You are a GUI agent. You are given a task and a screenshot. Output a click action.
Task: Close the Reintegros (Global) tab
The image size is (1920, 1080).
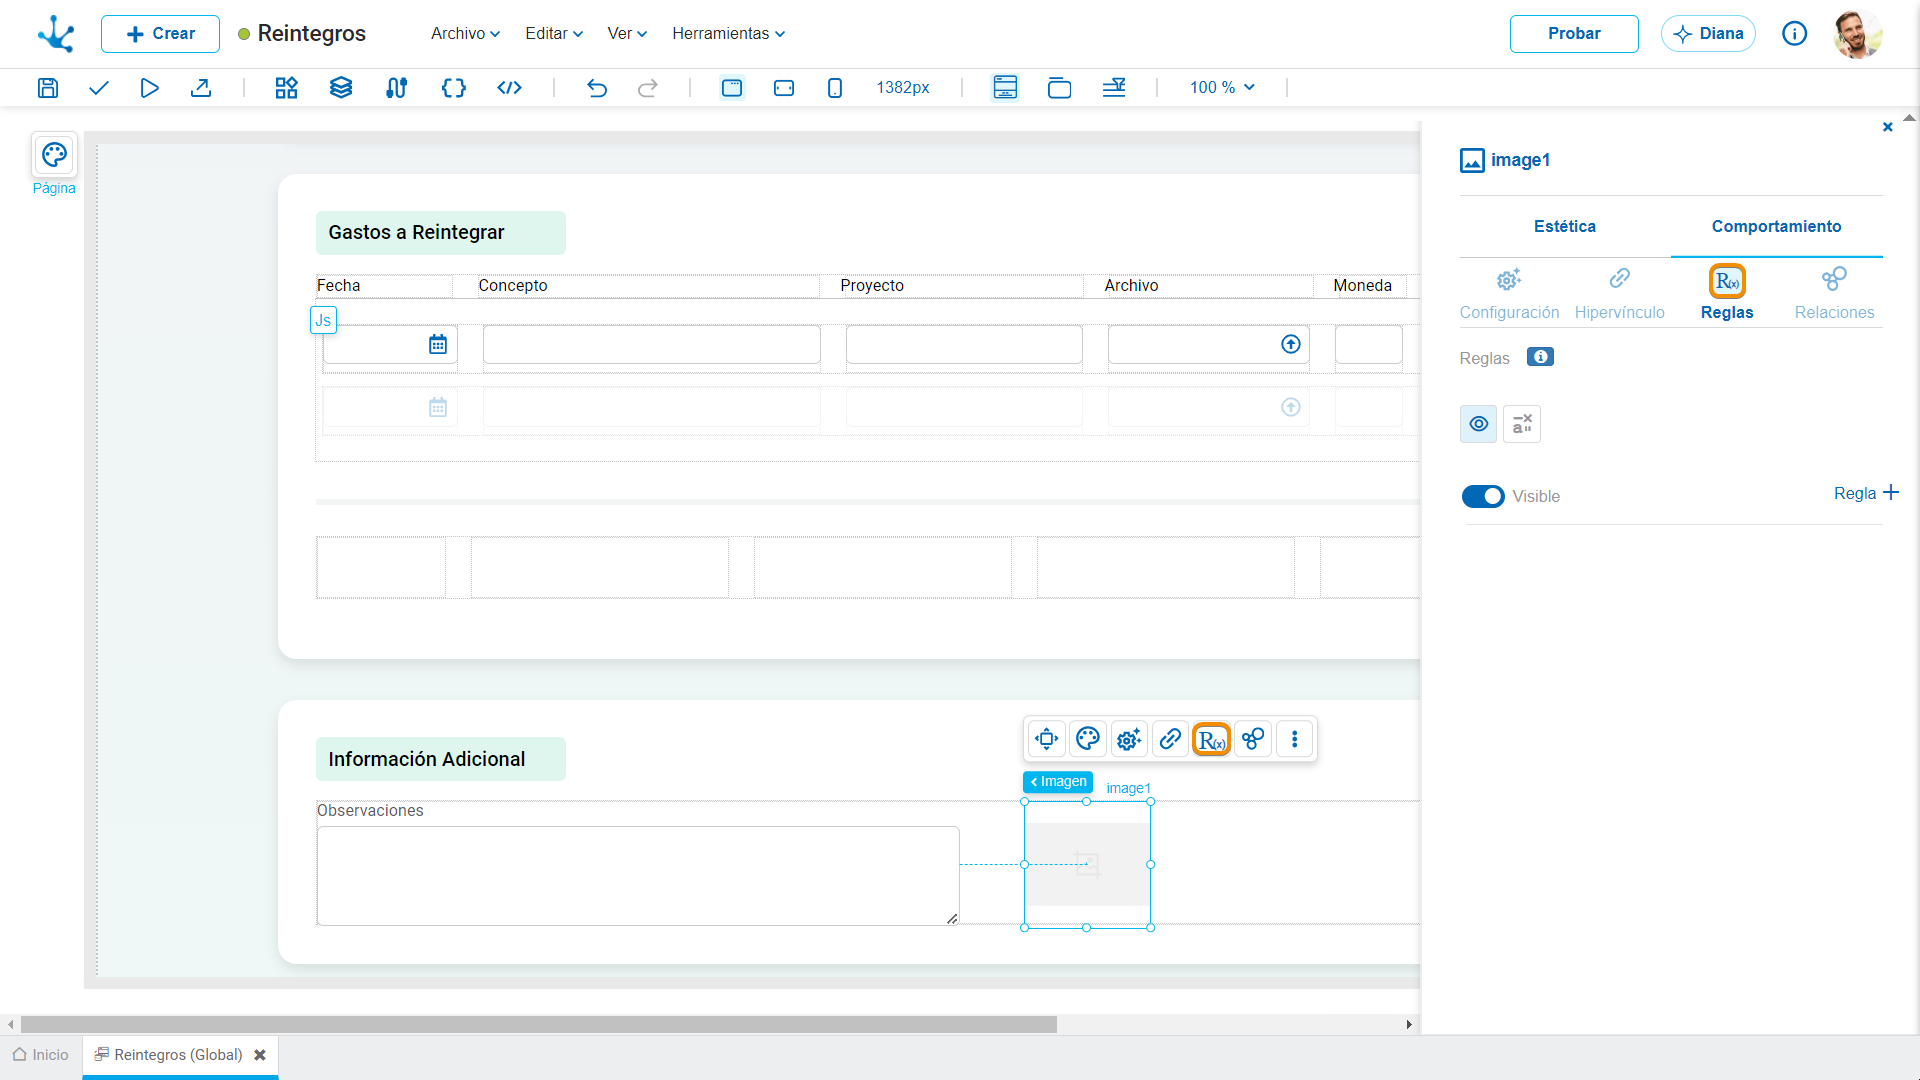[260, 1055]
